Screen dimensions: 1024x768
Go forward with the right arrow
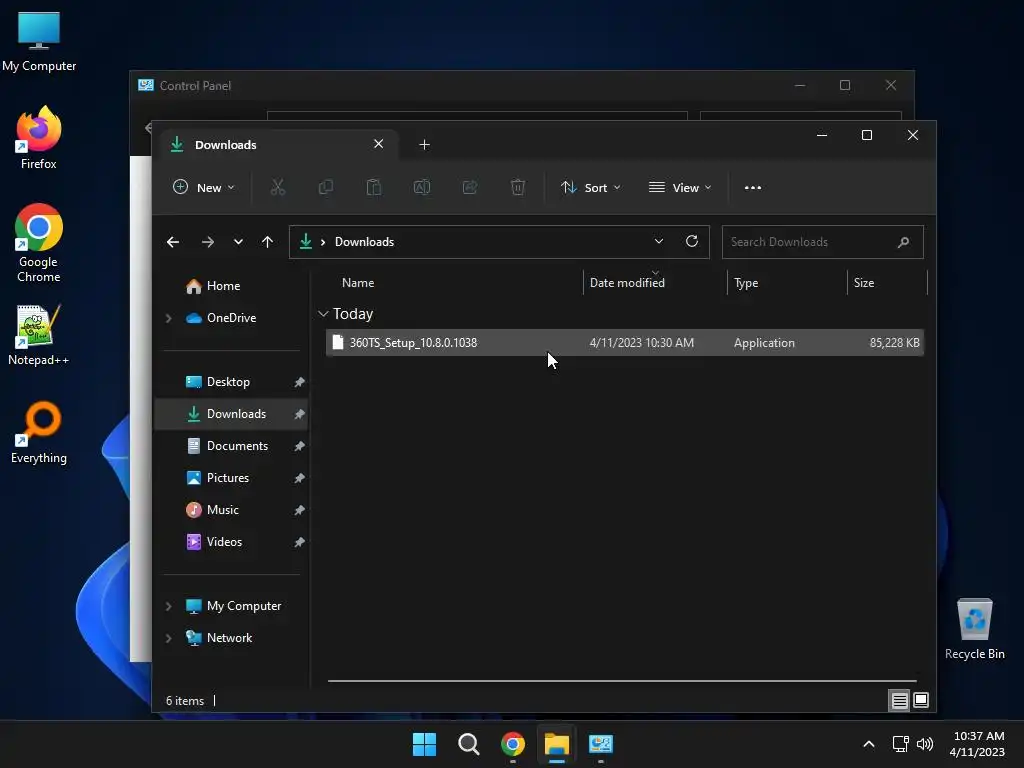click(x=208, y=242)
